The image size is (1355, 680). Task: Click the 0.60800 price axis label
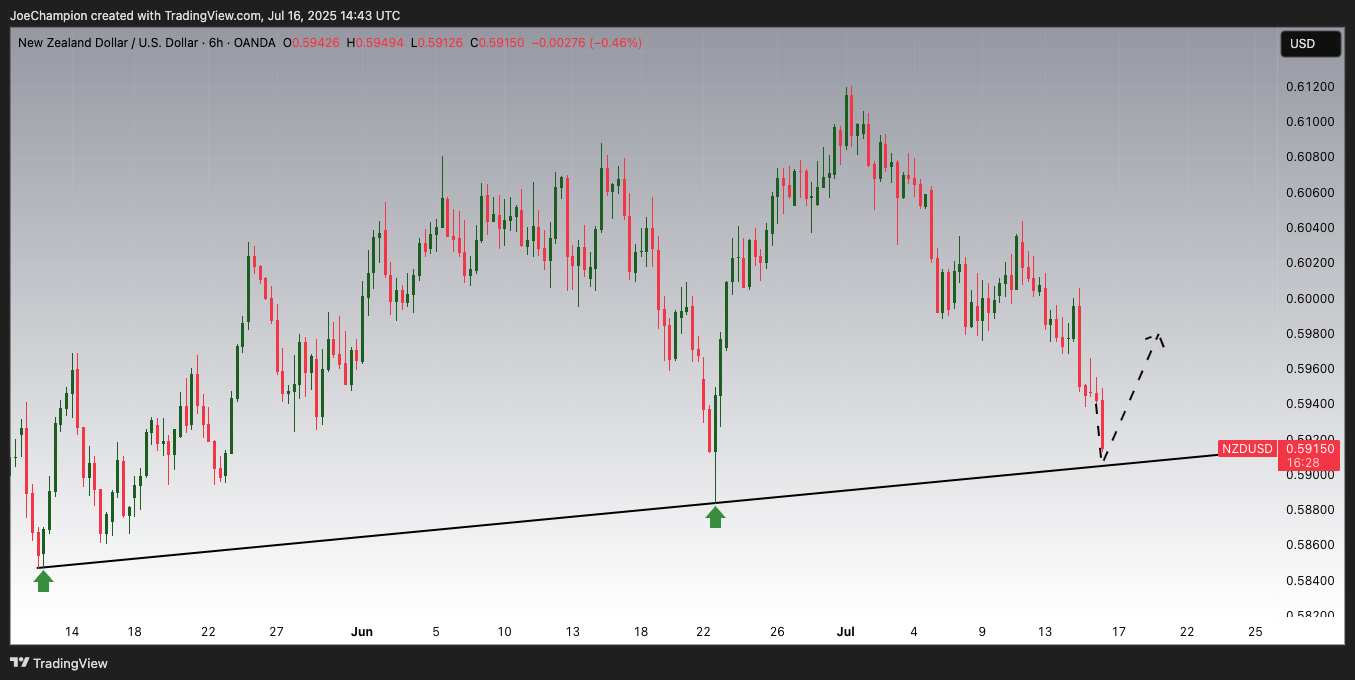click(1308, 157)
